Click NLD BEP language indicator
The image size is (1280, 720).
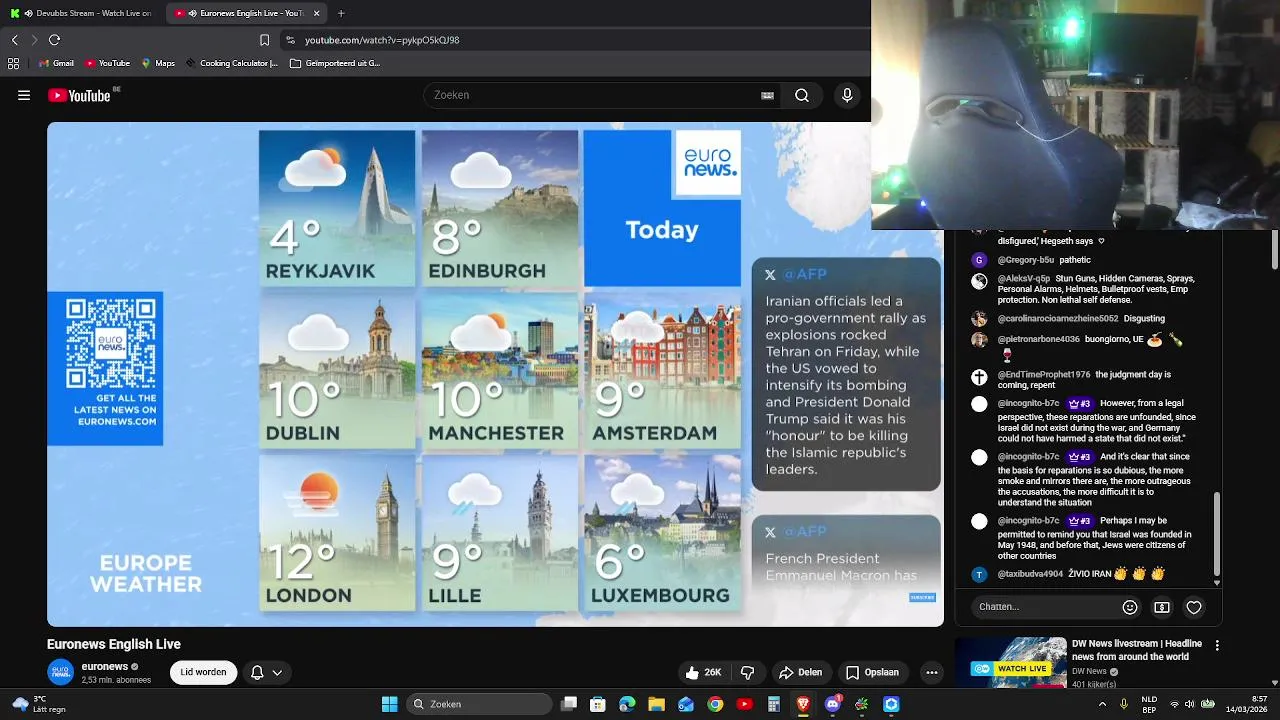pyautogui.click(x=1149, y=704)
